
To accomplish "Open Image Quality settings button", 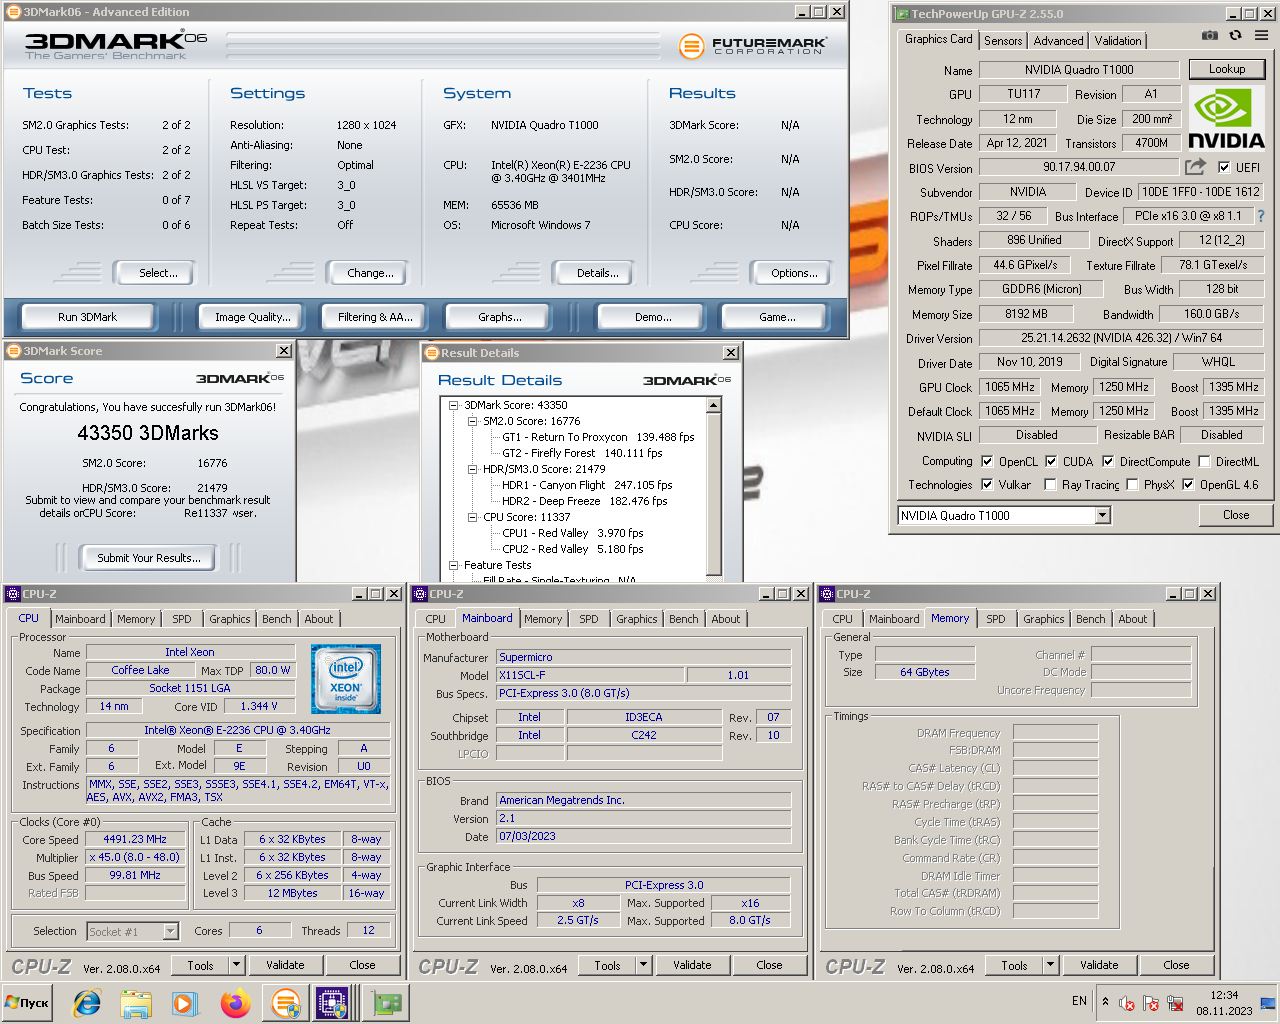I will pyautogui.click(x=253, y=317).
